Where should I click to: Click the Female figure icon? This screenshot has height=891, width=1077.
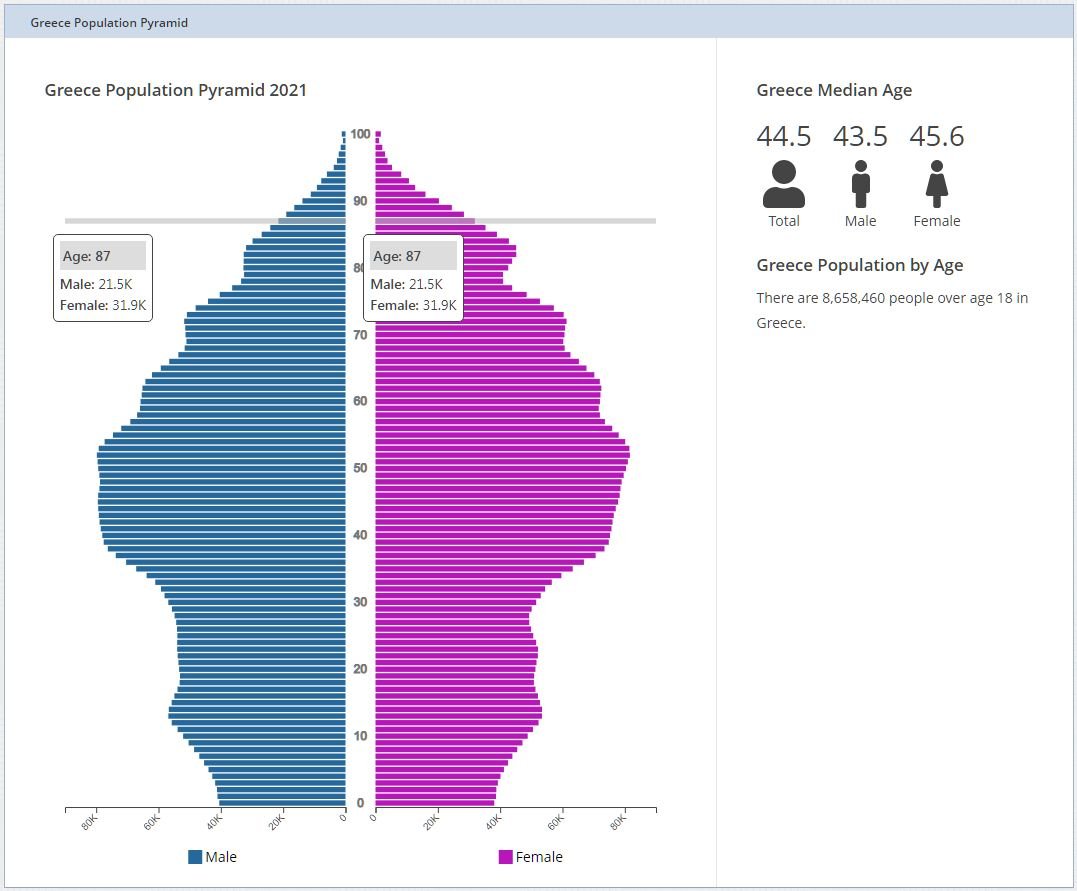936,184
